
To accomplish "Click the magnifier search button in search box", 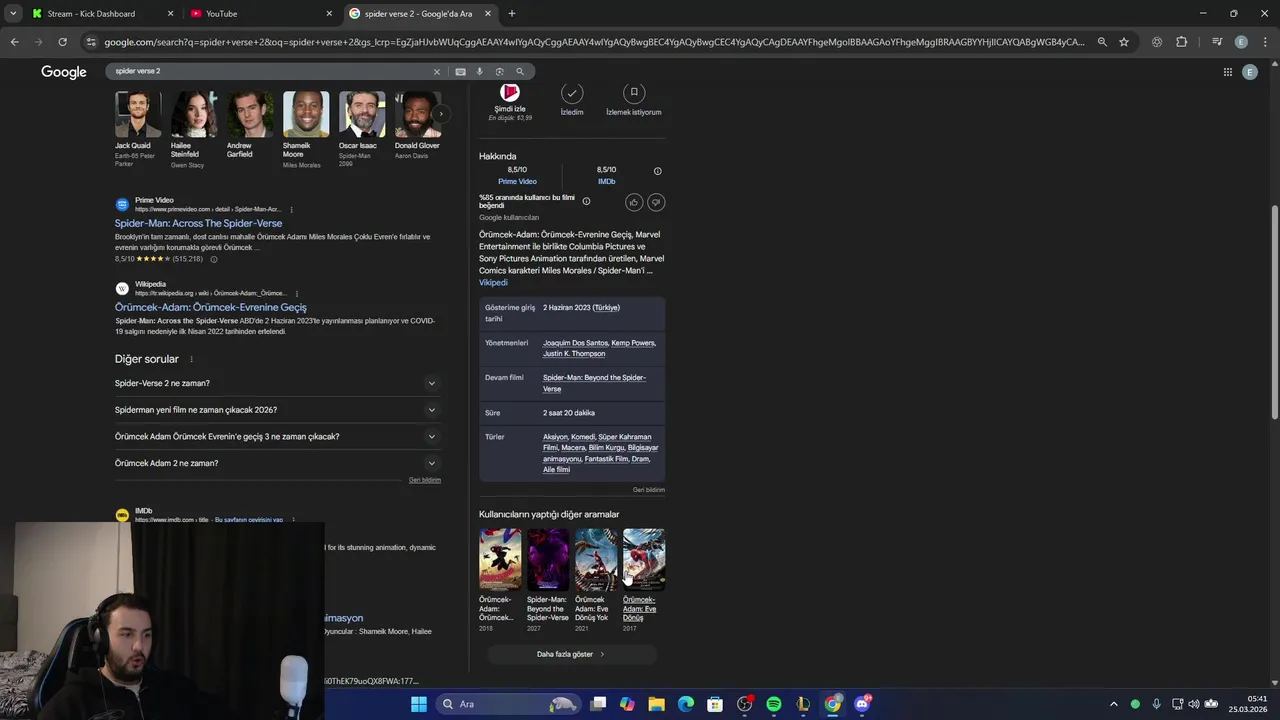I will click(520, 71).
